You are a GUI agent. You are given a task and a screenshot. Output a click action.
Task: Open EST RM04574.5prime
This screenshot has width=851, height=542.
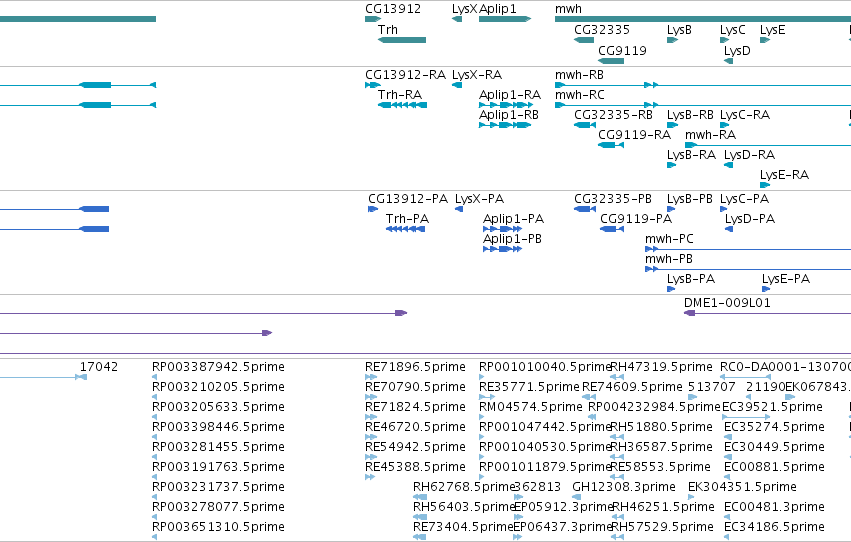(x=531, y=407)
